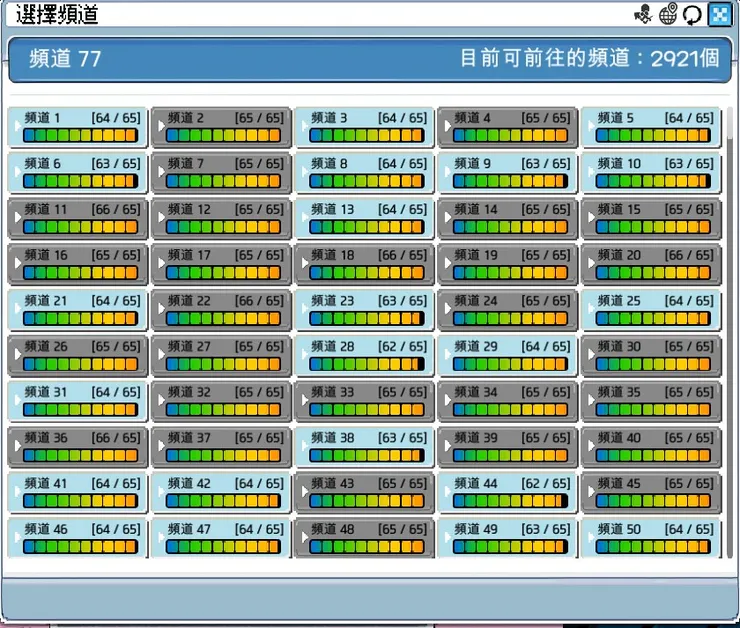Click the arrow marker on 頻道 4
Viewport: 740px width, 628px height.
(448, 126)
